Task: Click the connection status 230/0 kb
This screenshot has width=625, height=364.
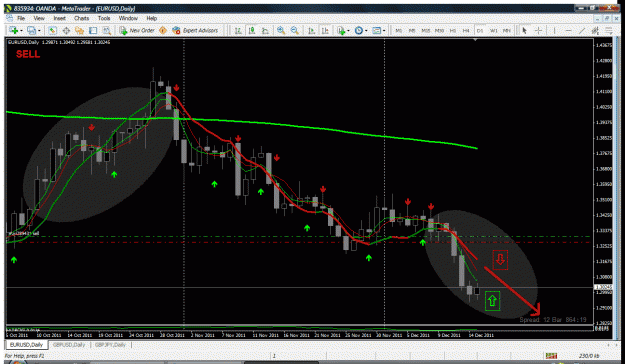Action: (x=588, y=356)
